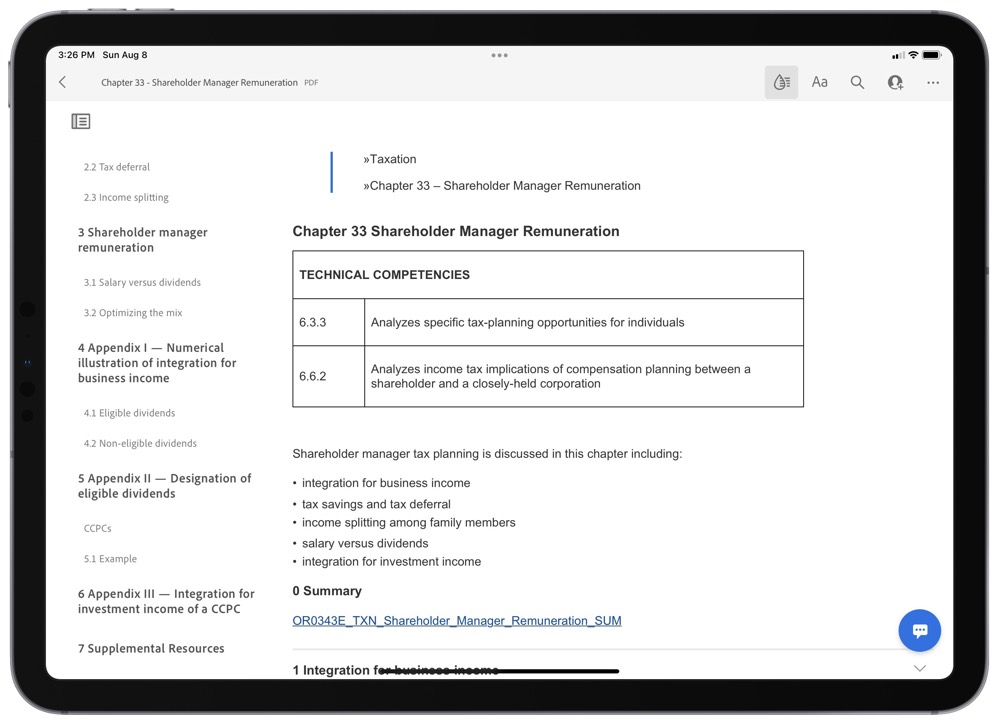
Task: Go to 4.2 Non-eligible dividends in outline
Action: [140, 444]
